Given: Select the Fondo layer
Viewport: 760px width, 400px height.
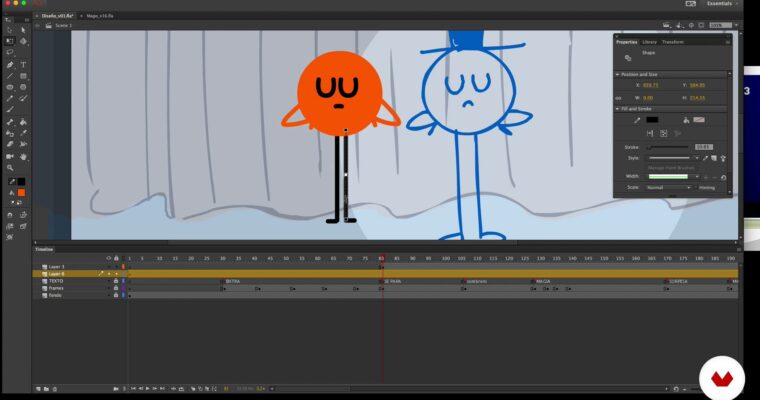Looking at the screenshot, I should 55,295.
